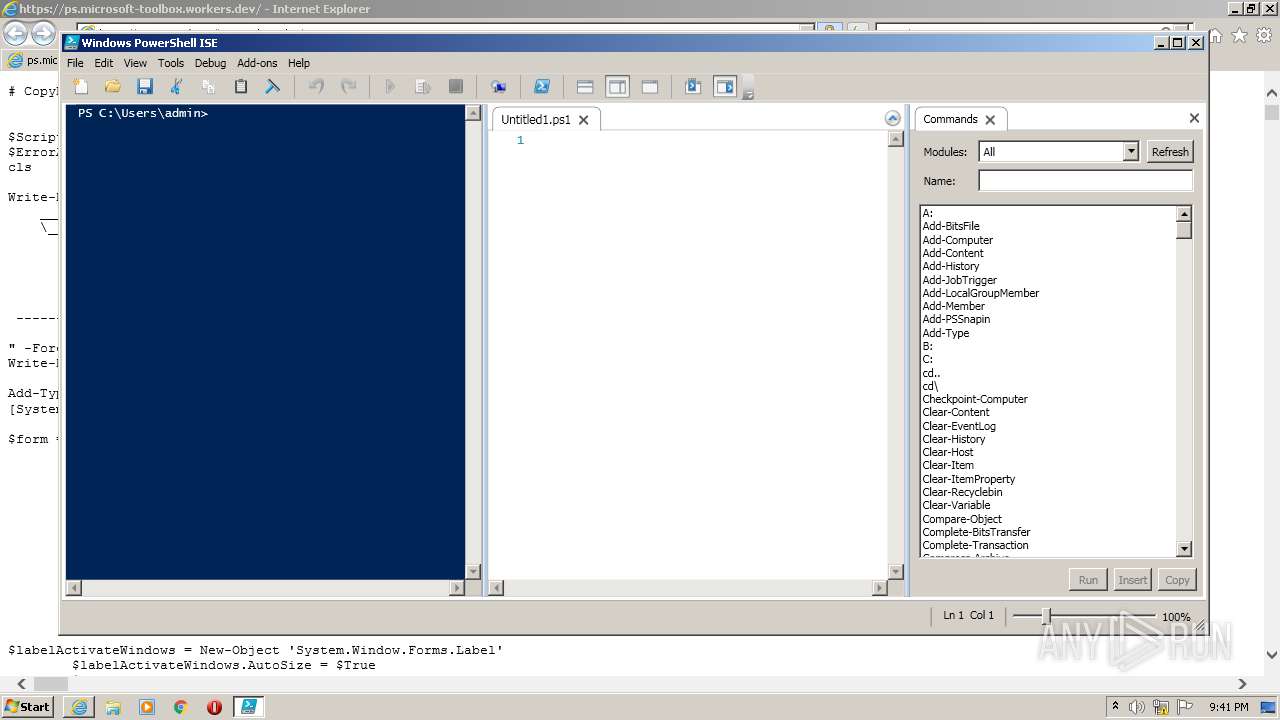Select Compare-Object command
The width and height of the screenshot is (1280, 720).
pyautogui.click(x=962, y=519)
